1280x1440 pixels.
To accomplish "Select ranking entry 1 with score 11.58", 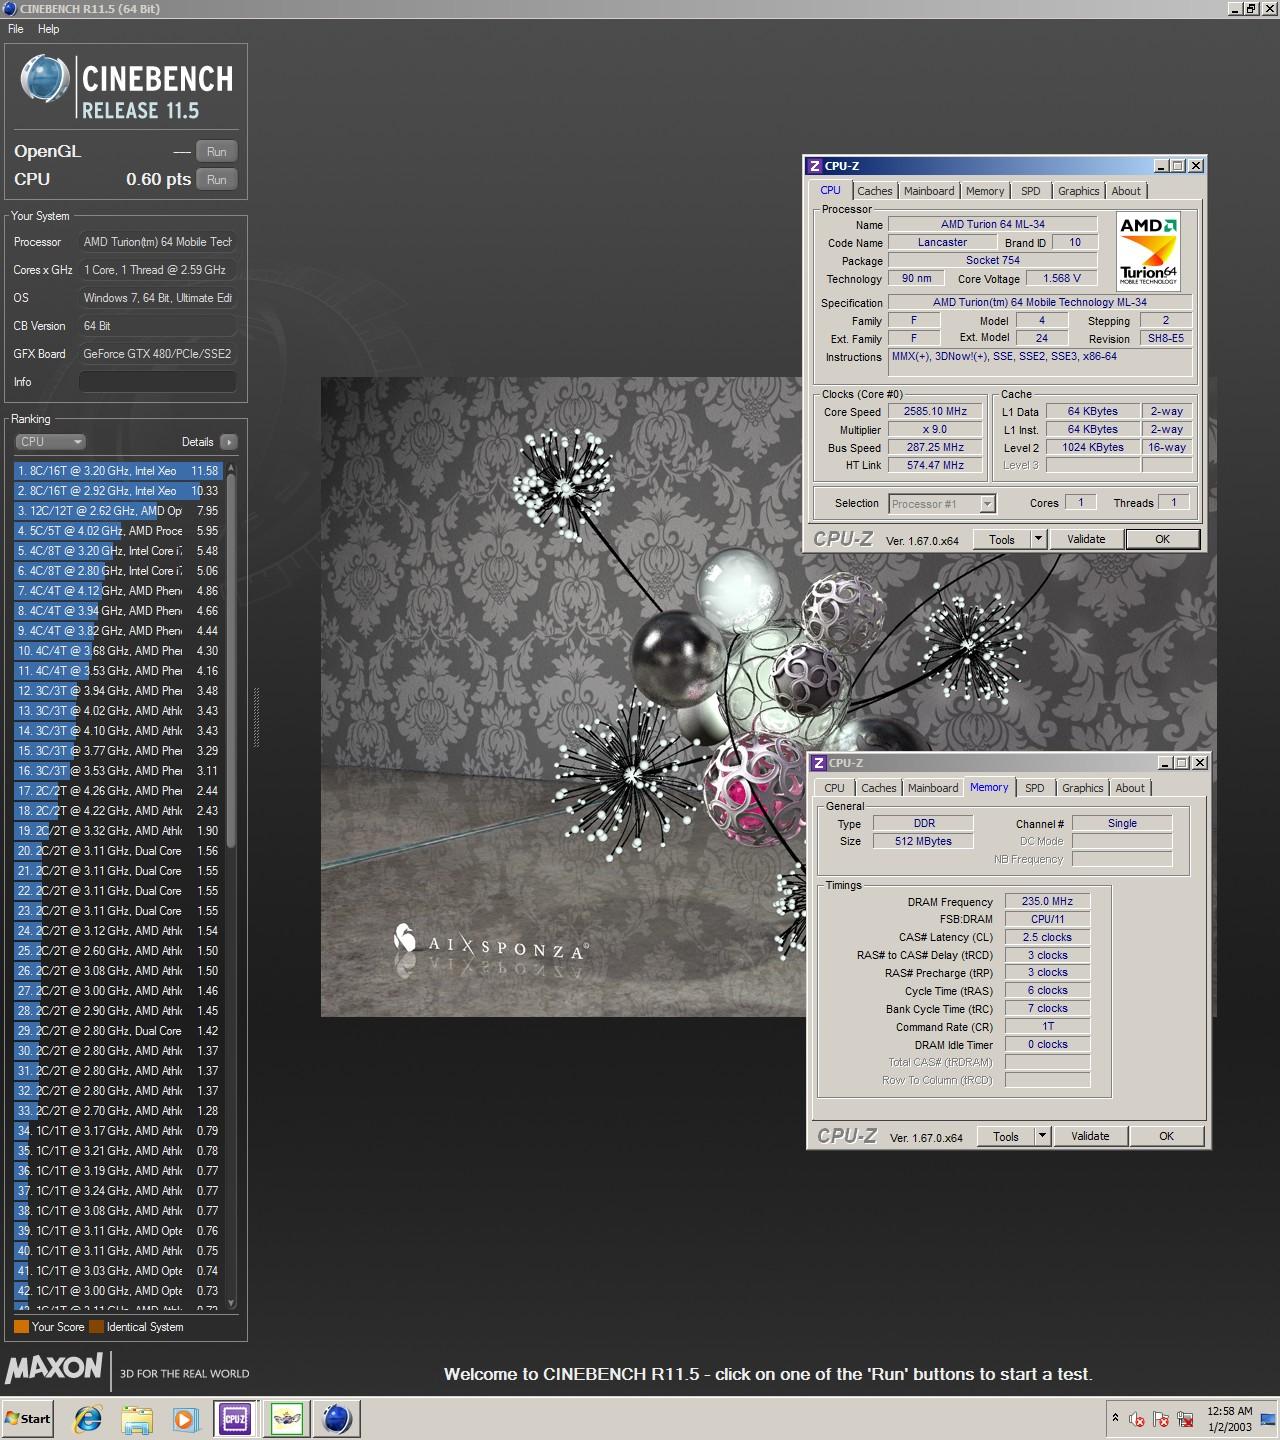I will pos(118,470).
